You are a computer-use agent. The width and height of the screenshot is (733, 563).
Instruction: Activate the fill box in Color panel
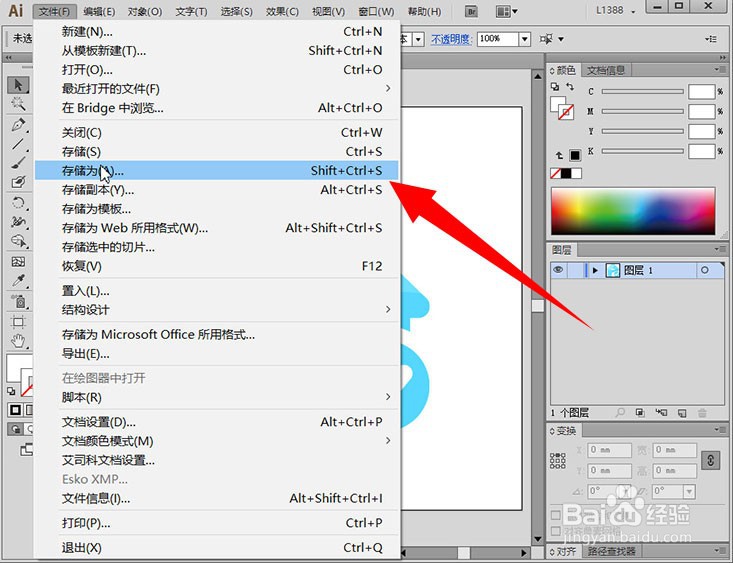pos(556,103)
